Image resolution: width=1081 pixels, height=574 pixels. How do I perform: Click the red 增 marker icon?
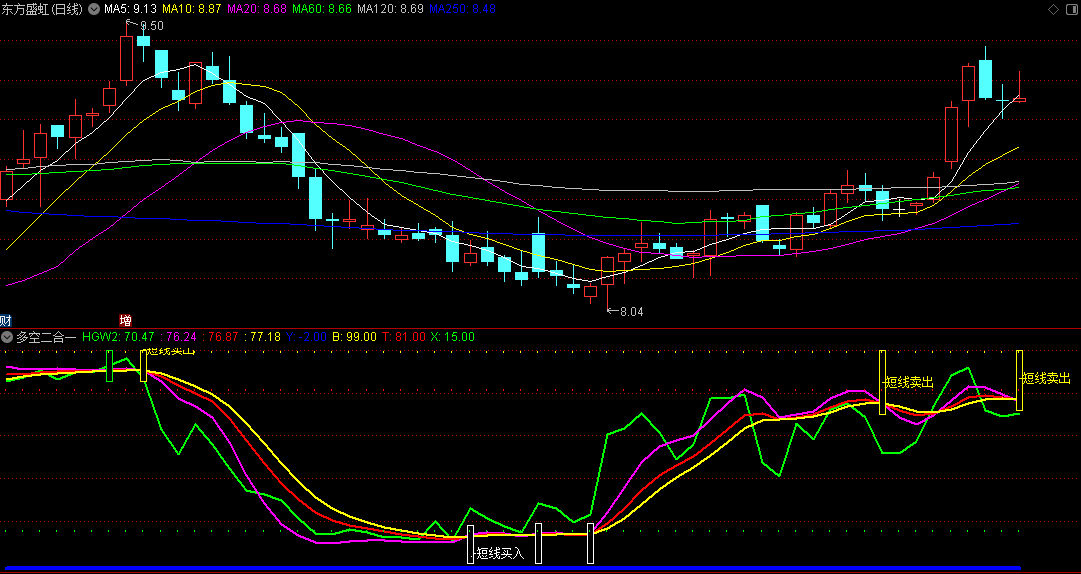125,320
